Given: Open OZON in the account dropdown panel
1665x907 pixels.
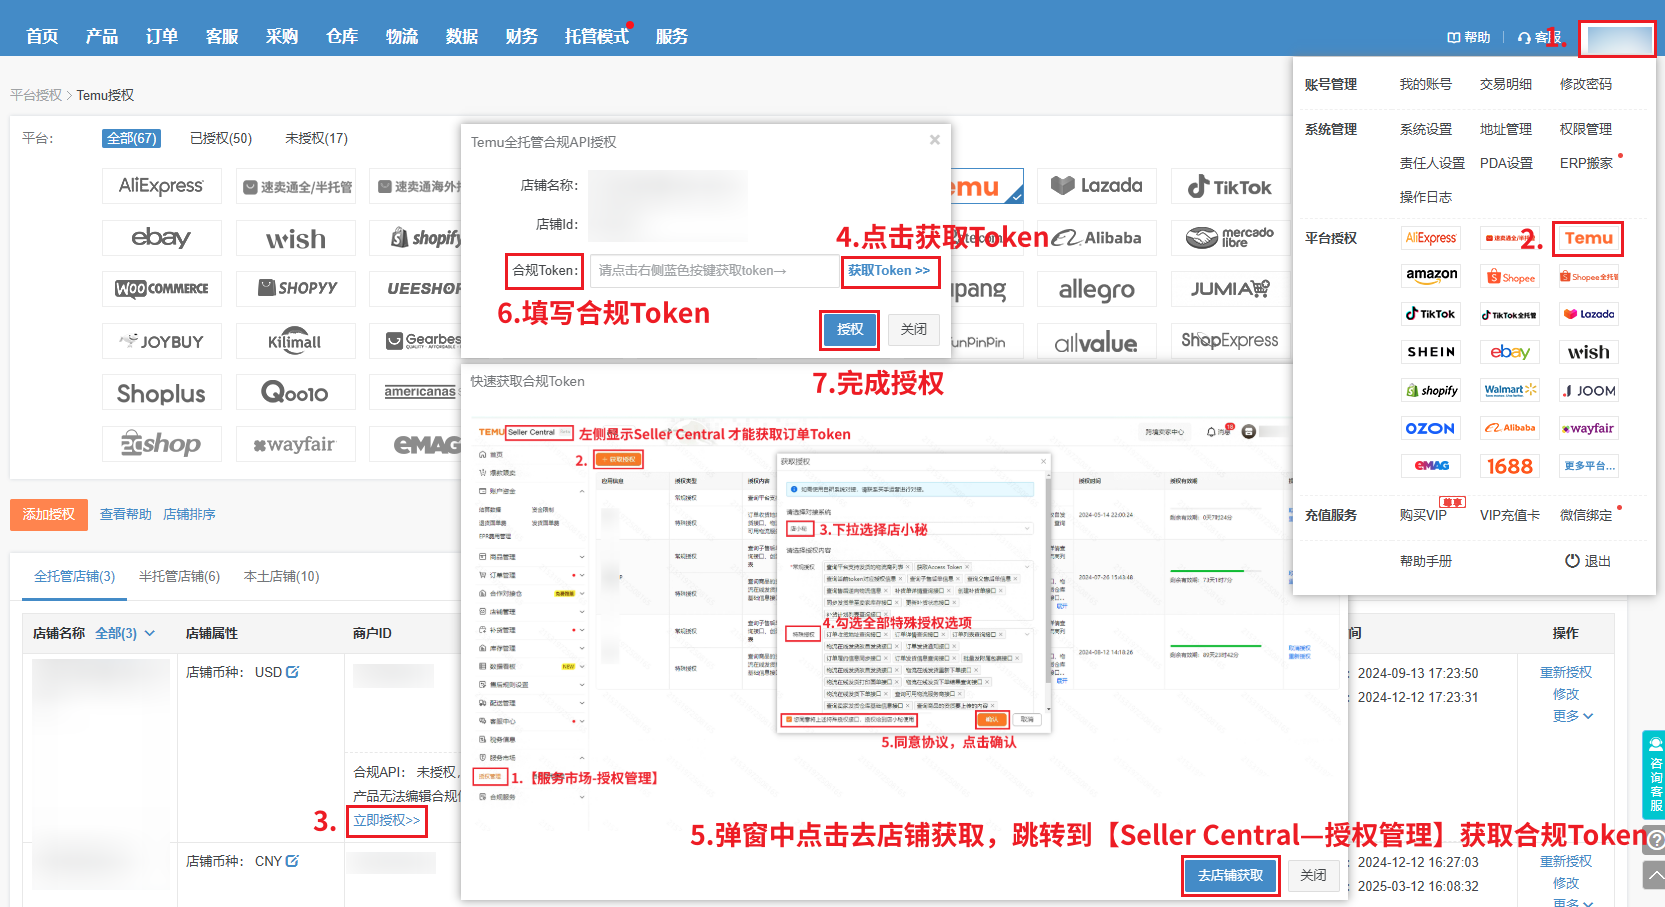Looking at the screenshot, I should tap(1431, 428).
